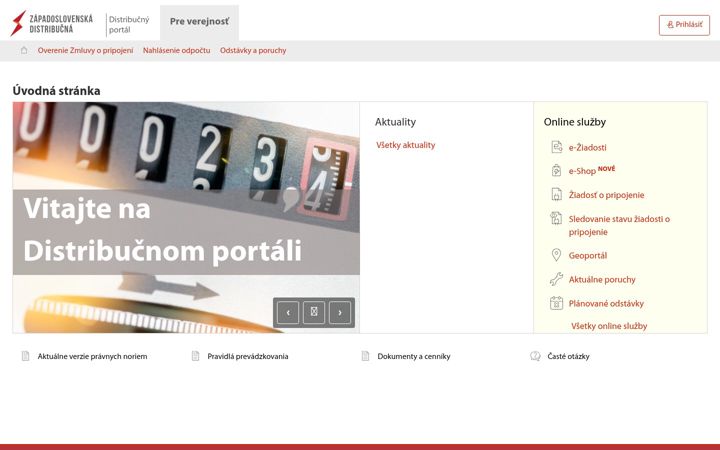Click the Aktuálne verzie právnych noriem document icon
This screenshot has width=720, height=450.
26,356
